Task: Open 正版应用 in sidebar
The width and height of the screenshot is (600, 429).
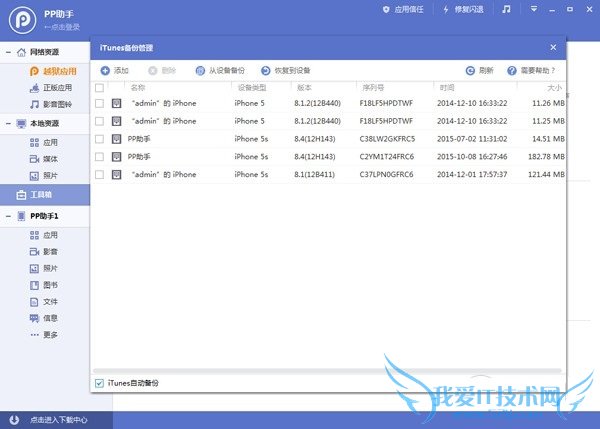Action: (x=51, y=88)
